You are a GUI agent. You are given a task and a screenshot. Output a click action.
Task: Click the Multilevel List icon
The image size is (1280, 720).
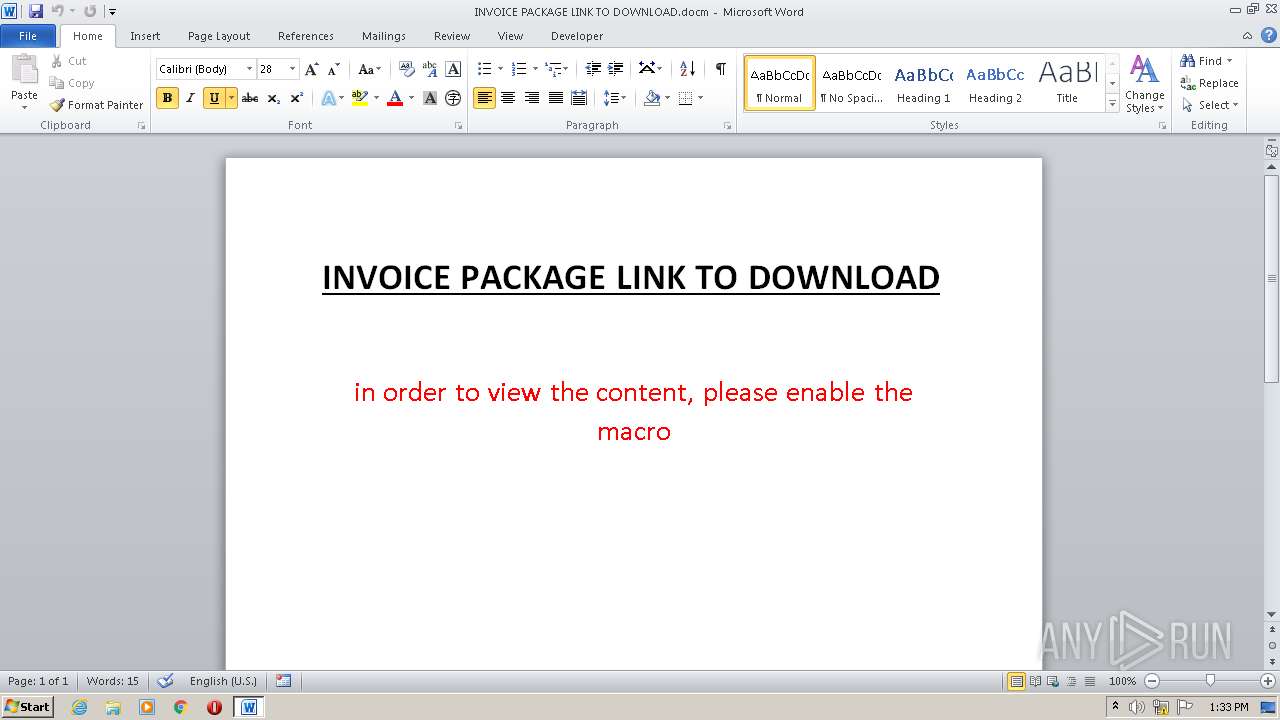(553, 69)
